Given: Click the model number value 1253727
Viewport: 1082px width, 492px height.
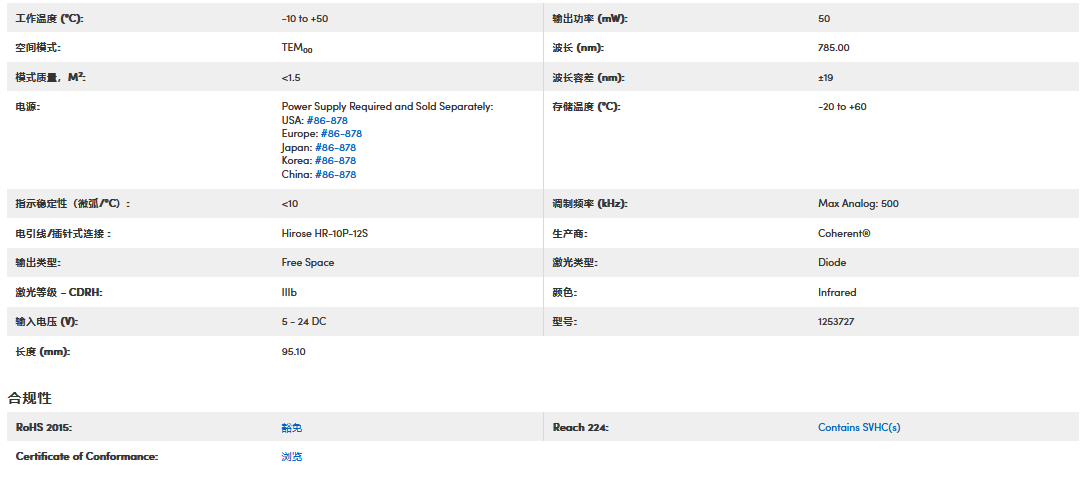Looking at the screenshot, I should pos(835,322).
